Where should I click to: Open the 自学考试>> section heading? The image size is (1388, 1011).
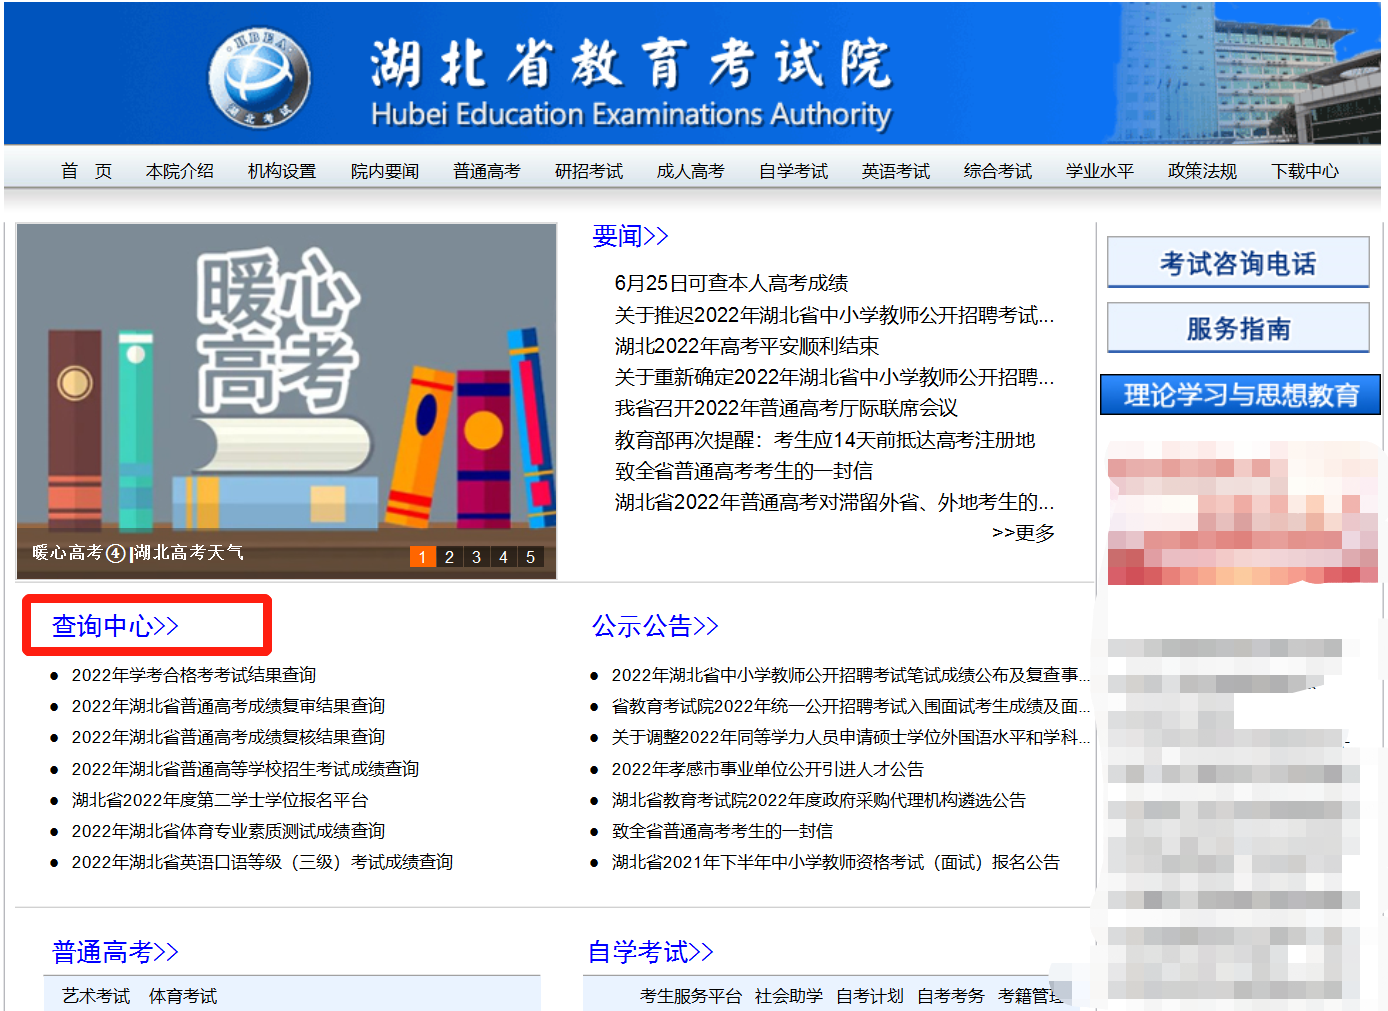651,952
